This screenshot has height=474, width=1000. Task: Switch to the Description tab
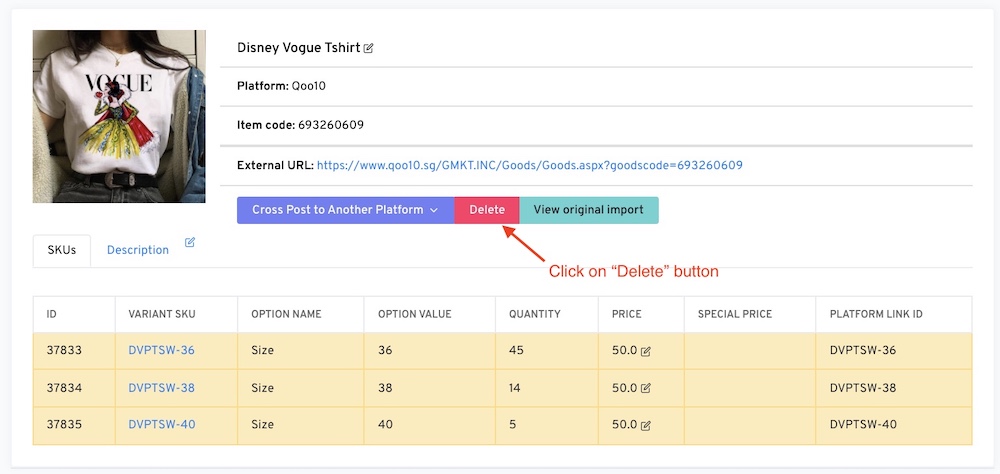pyautogui.click(x=138, y=250)
